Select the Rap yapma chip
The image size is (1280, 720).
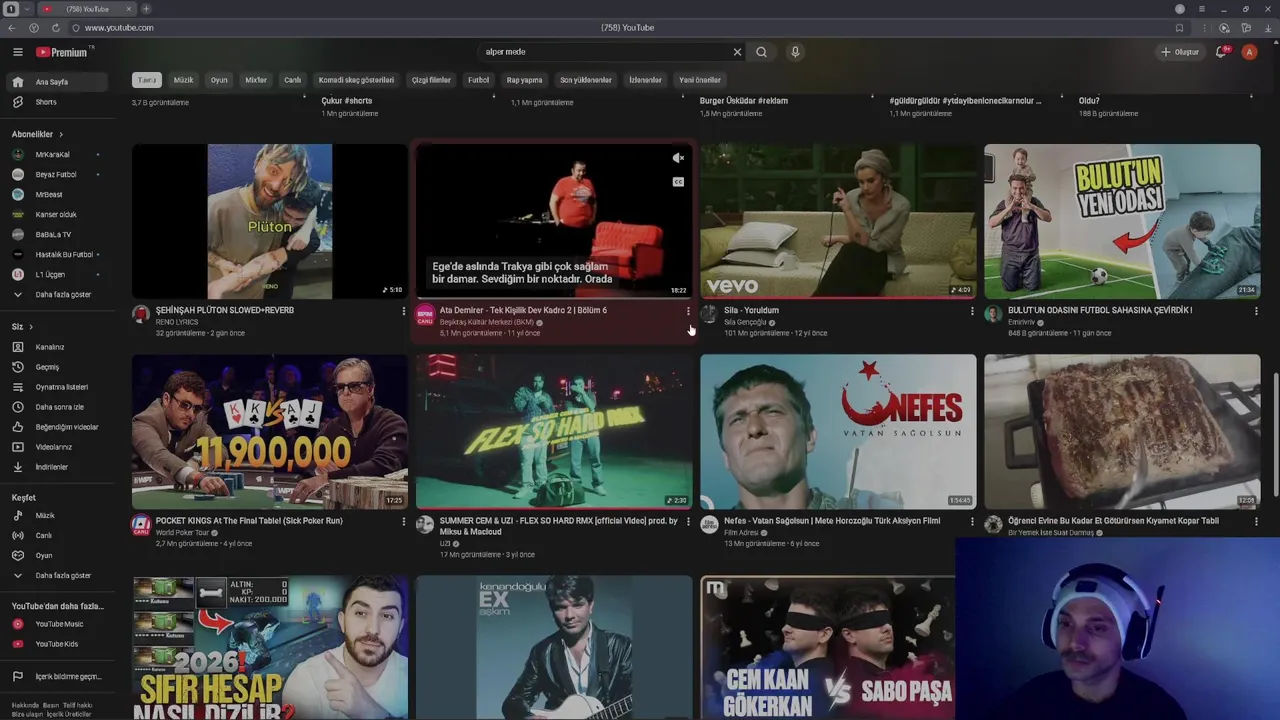click(x=524, y=80)
